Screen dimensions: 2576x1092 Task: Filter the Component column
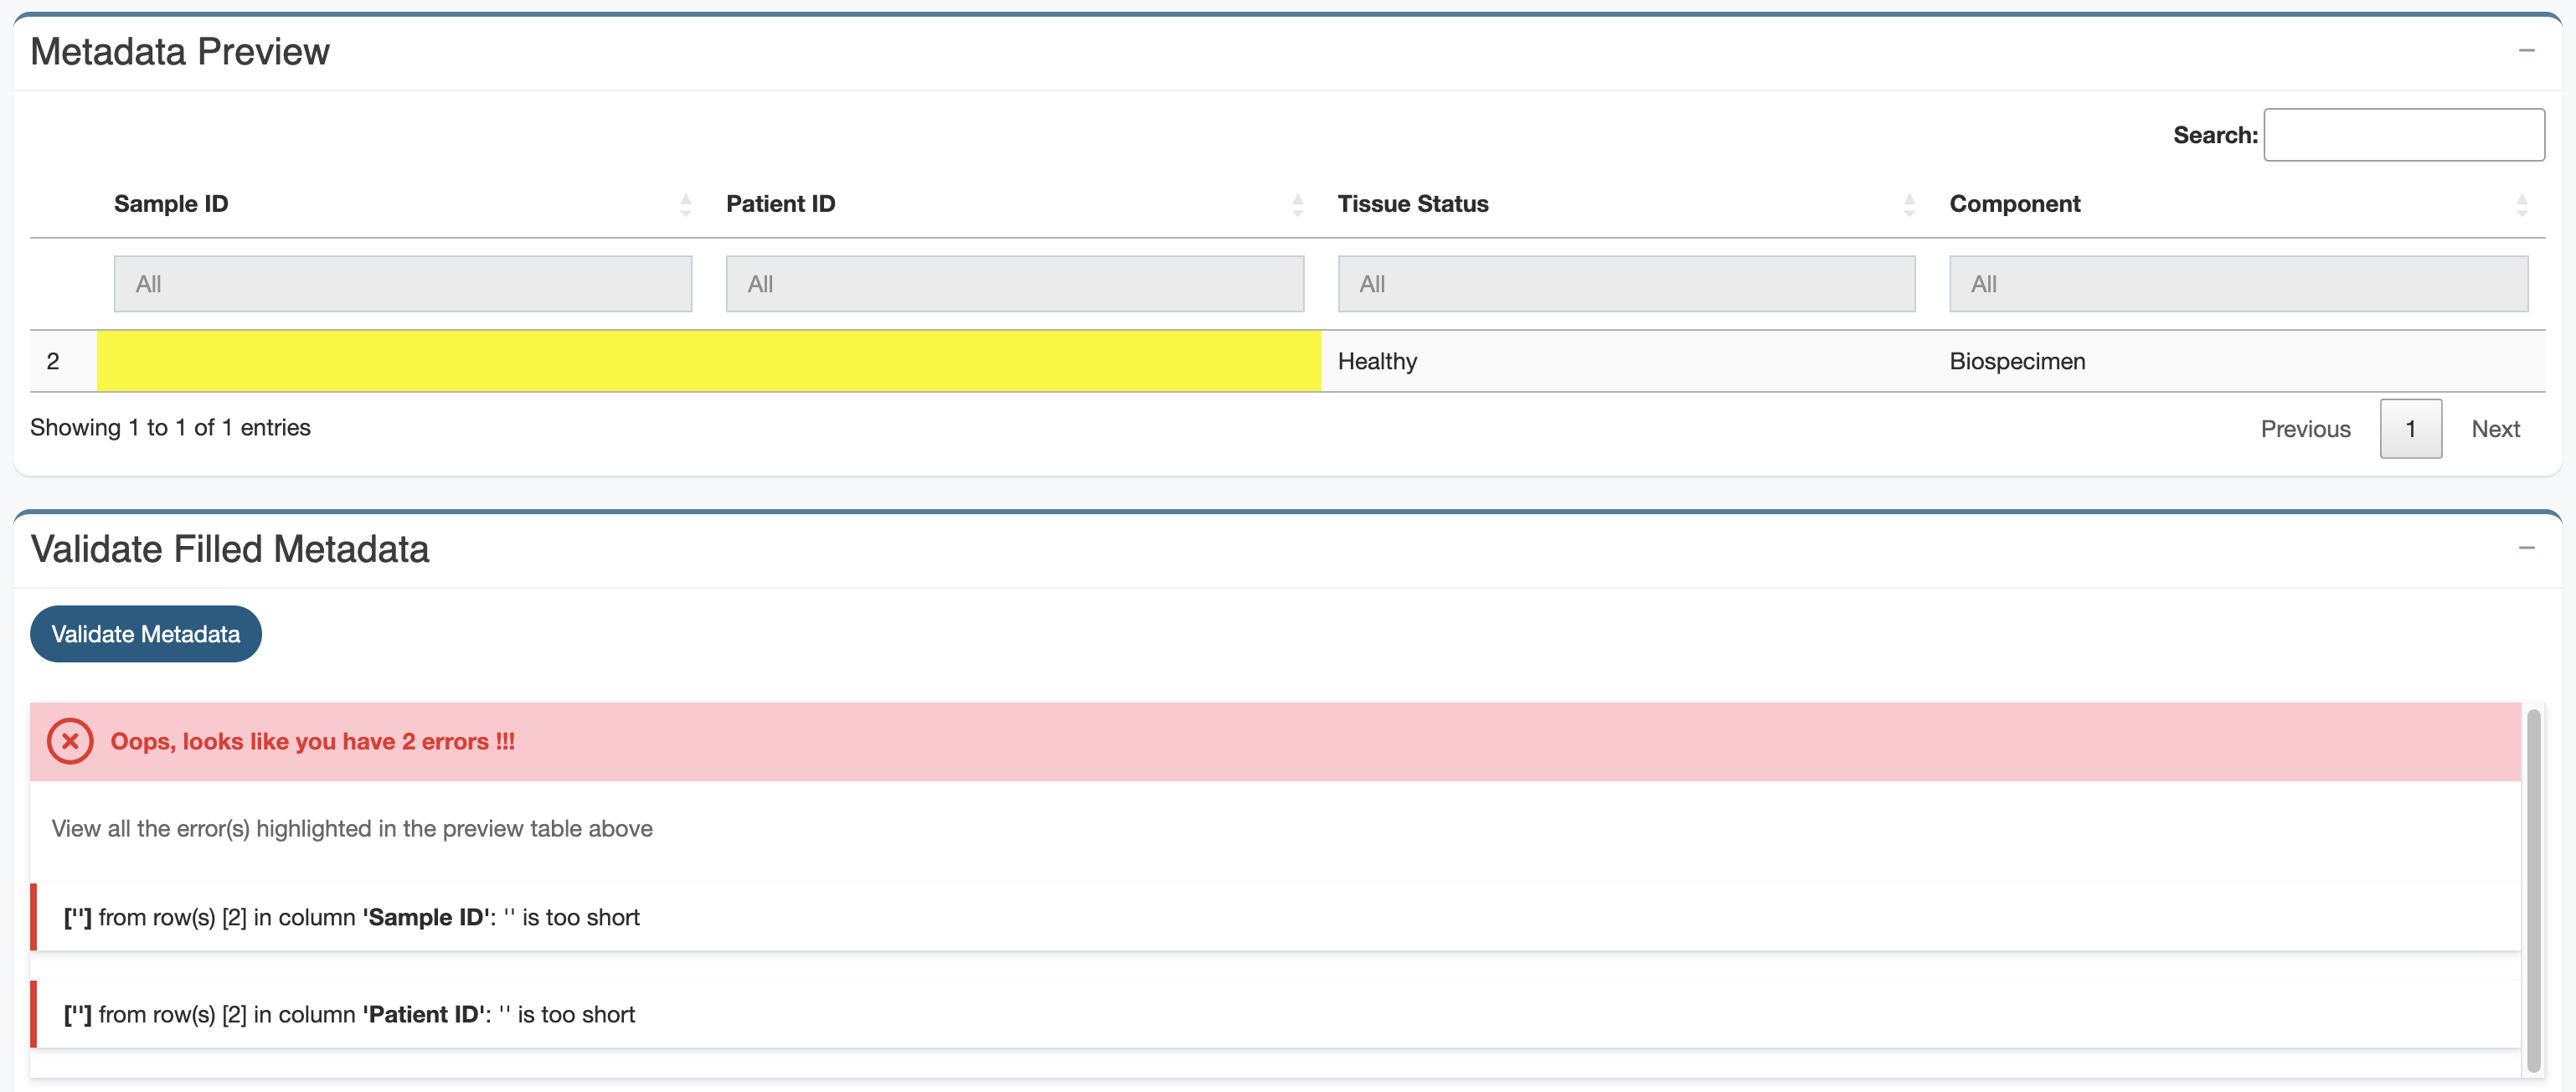(2239, 284)
